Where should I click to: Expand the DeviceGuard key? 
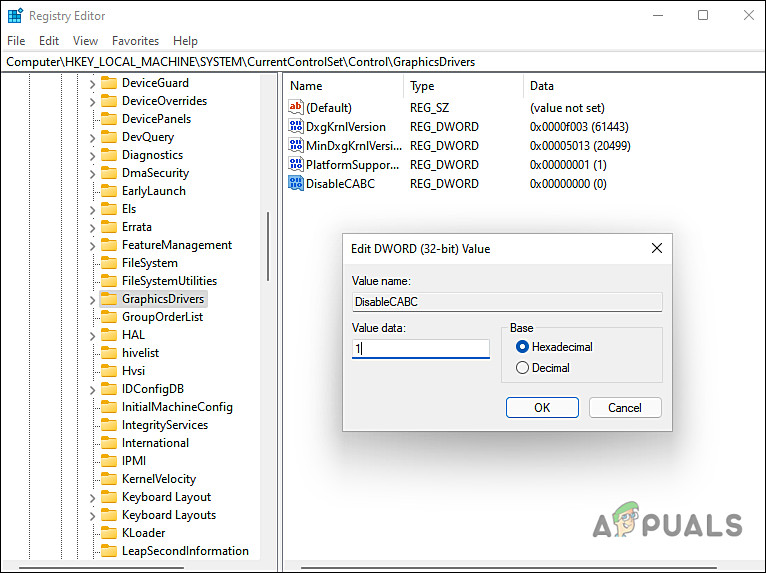tap(92, 84)
